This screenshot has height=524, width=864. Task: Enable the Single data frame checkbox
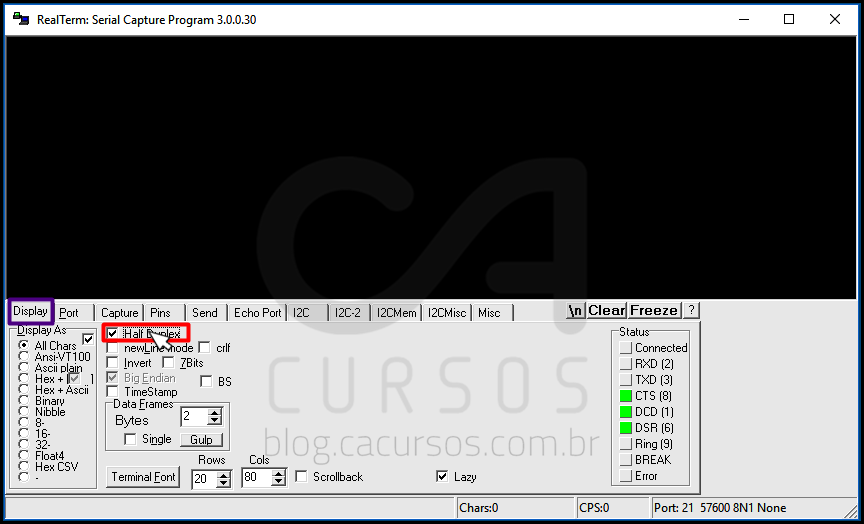(131, 439)
